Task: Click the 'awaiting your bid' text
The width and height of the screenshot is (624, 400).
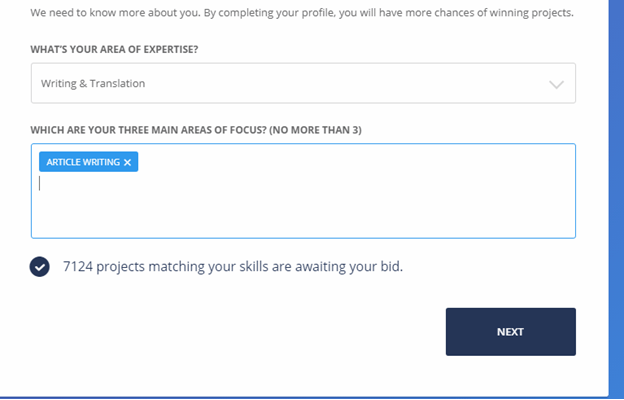Action: 349,266
